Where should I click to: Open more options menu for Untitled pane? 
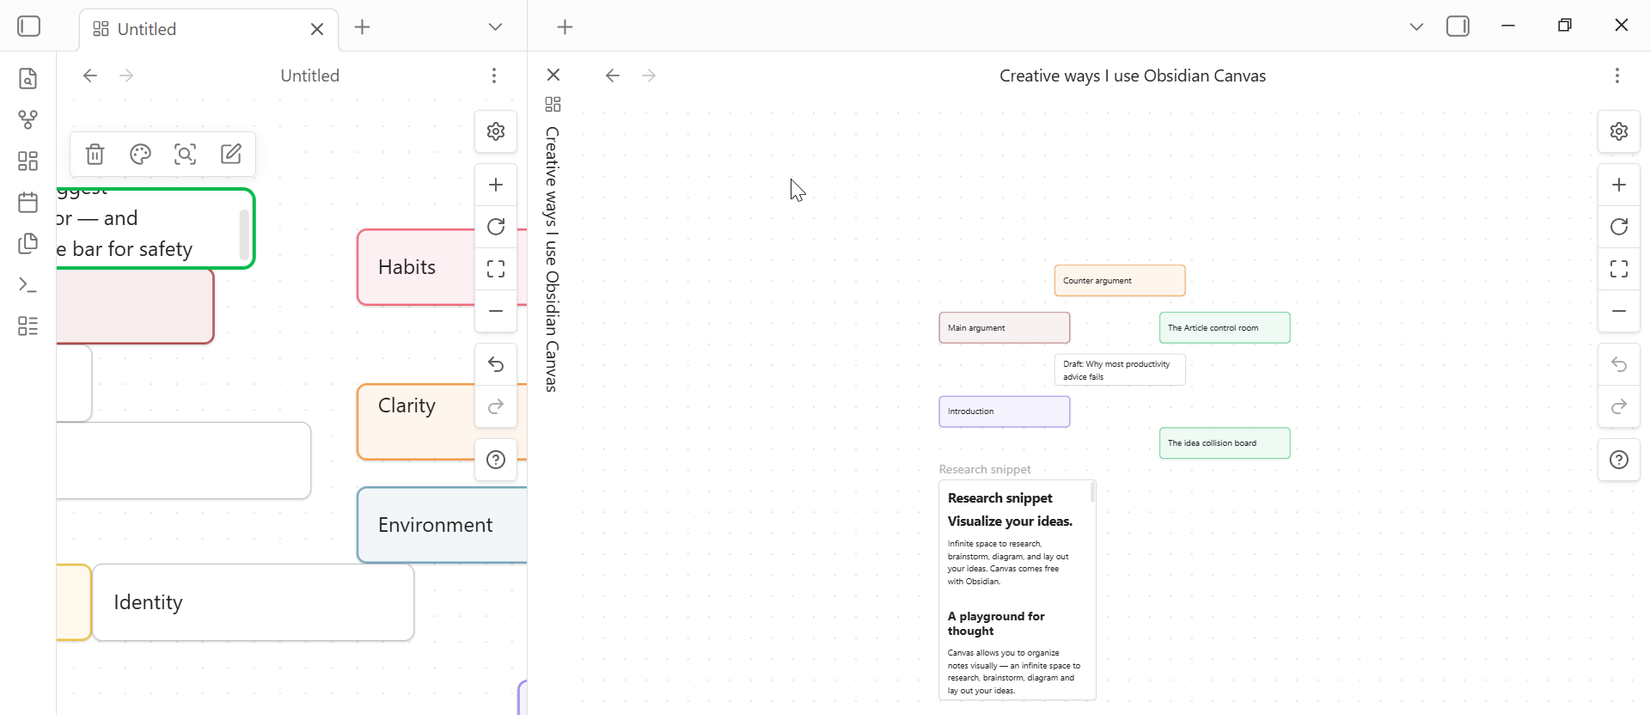pos(494,75)
